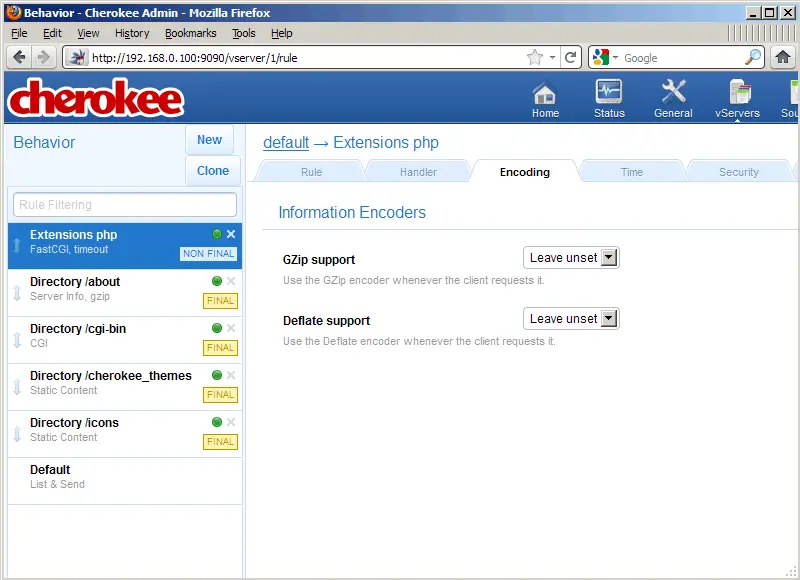Select the Directory /icons rule

tap(124, 434)
